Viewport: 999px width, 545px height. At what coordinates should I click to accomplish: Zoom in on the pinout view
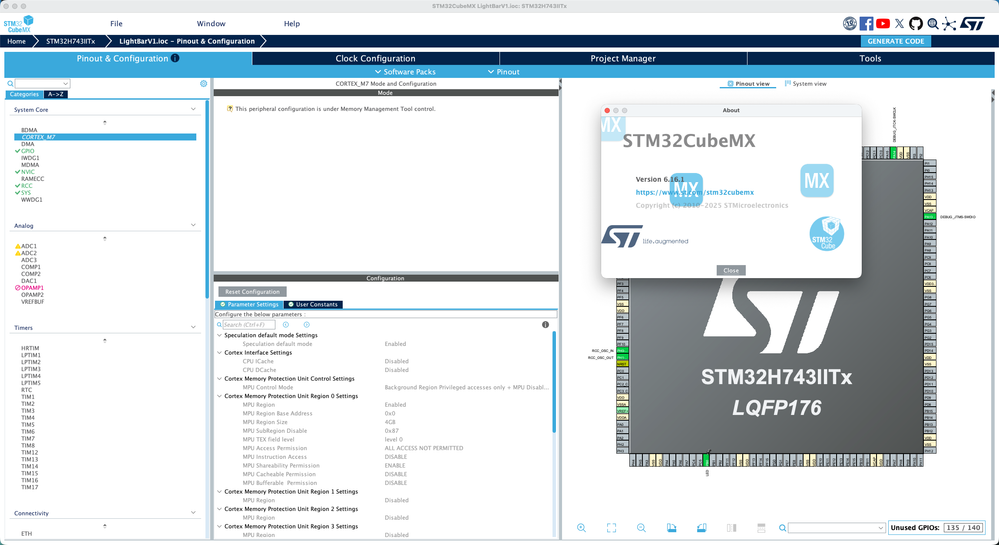[x=581, y=528]
